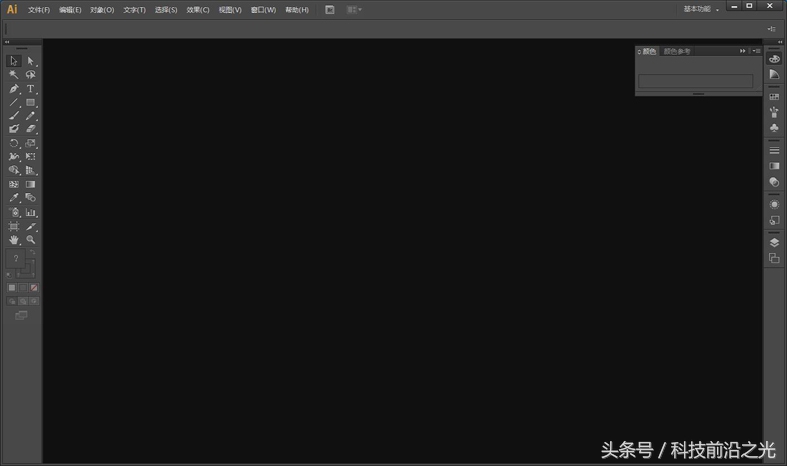Select the Magic Wand tool
Screen dimensions: 787x466
(14, 75)
